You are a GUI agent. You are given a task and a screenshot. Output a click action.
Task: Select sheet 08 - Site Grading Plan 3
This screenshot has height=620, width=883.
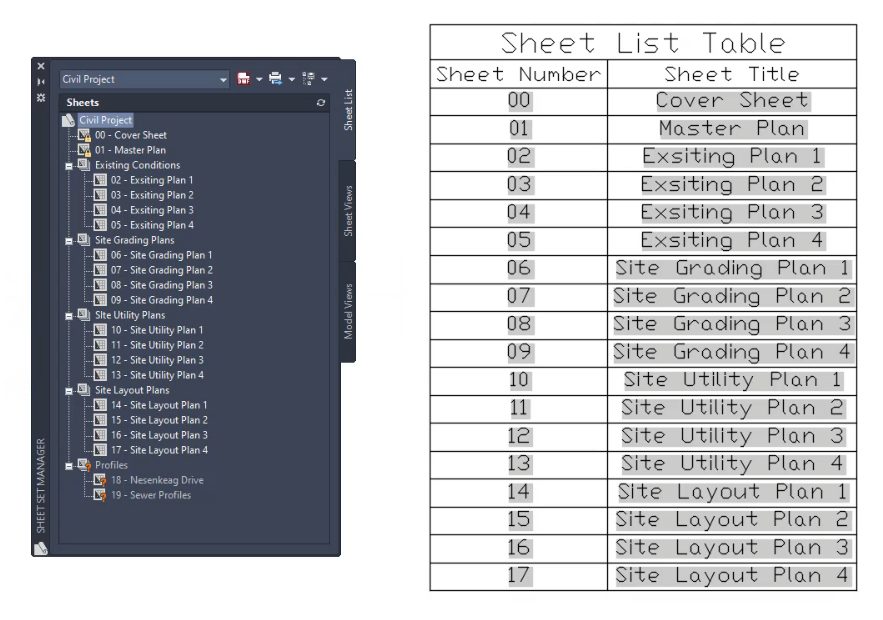click(x=162, y=285)
